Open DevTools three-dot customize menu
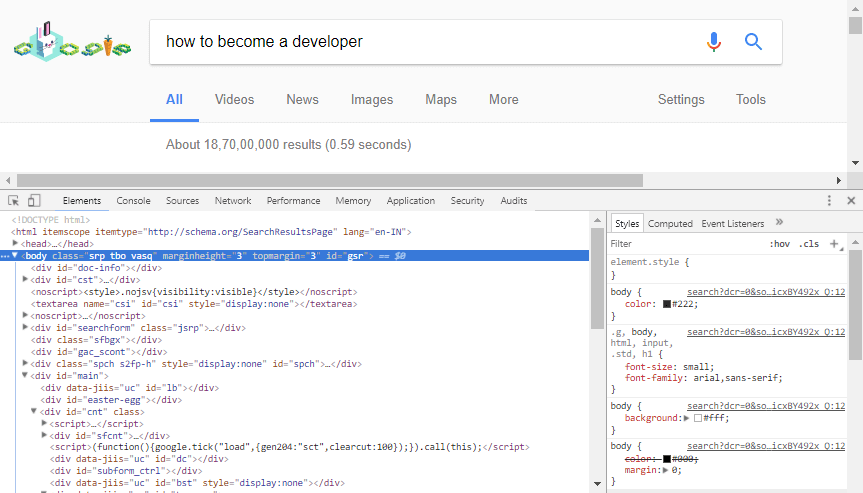The height and width of the screenshot is (493, 863). (829, 201)
